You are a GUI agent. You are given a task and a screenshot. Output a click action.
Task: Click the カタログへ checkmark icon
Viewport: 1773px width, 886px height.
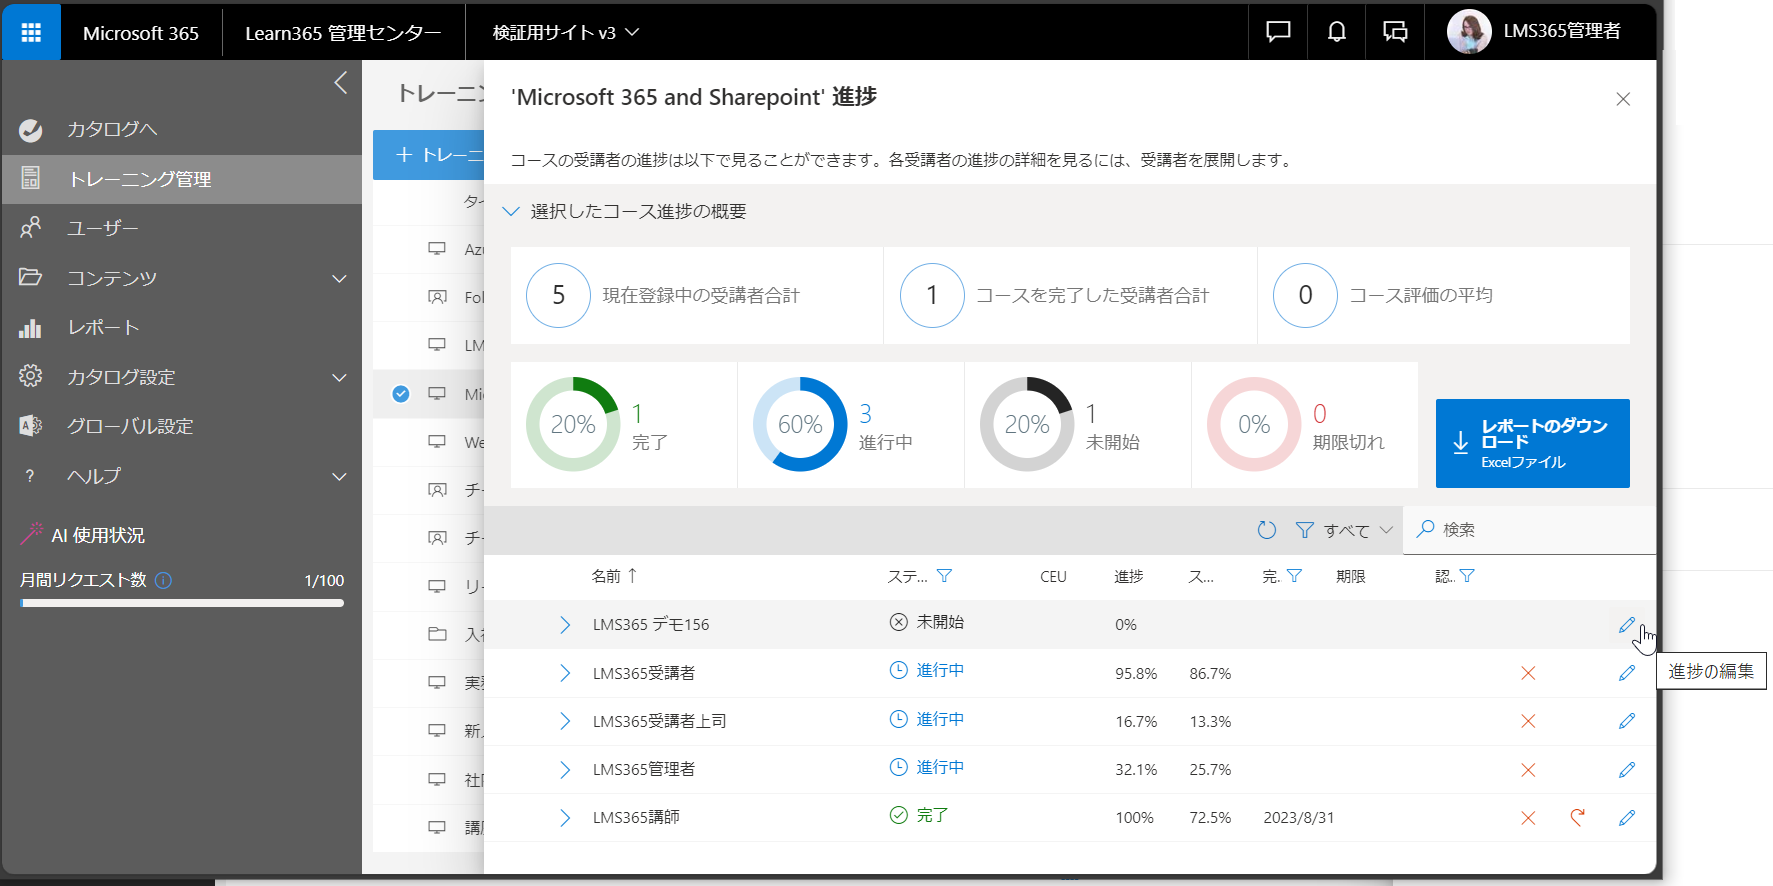click(x=31, y=130)
